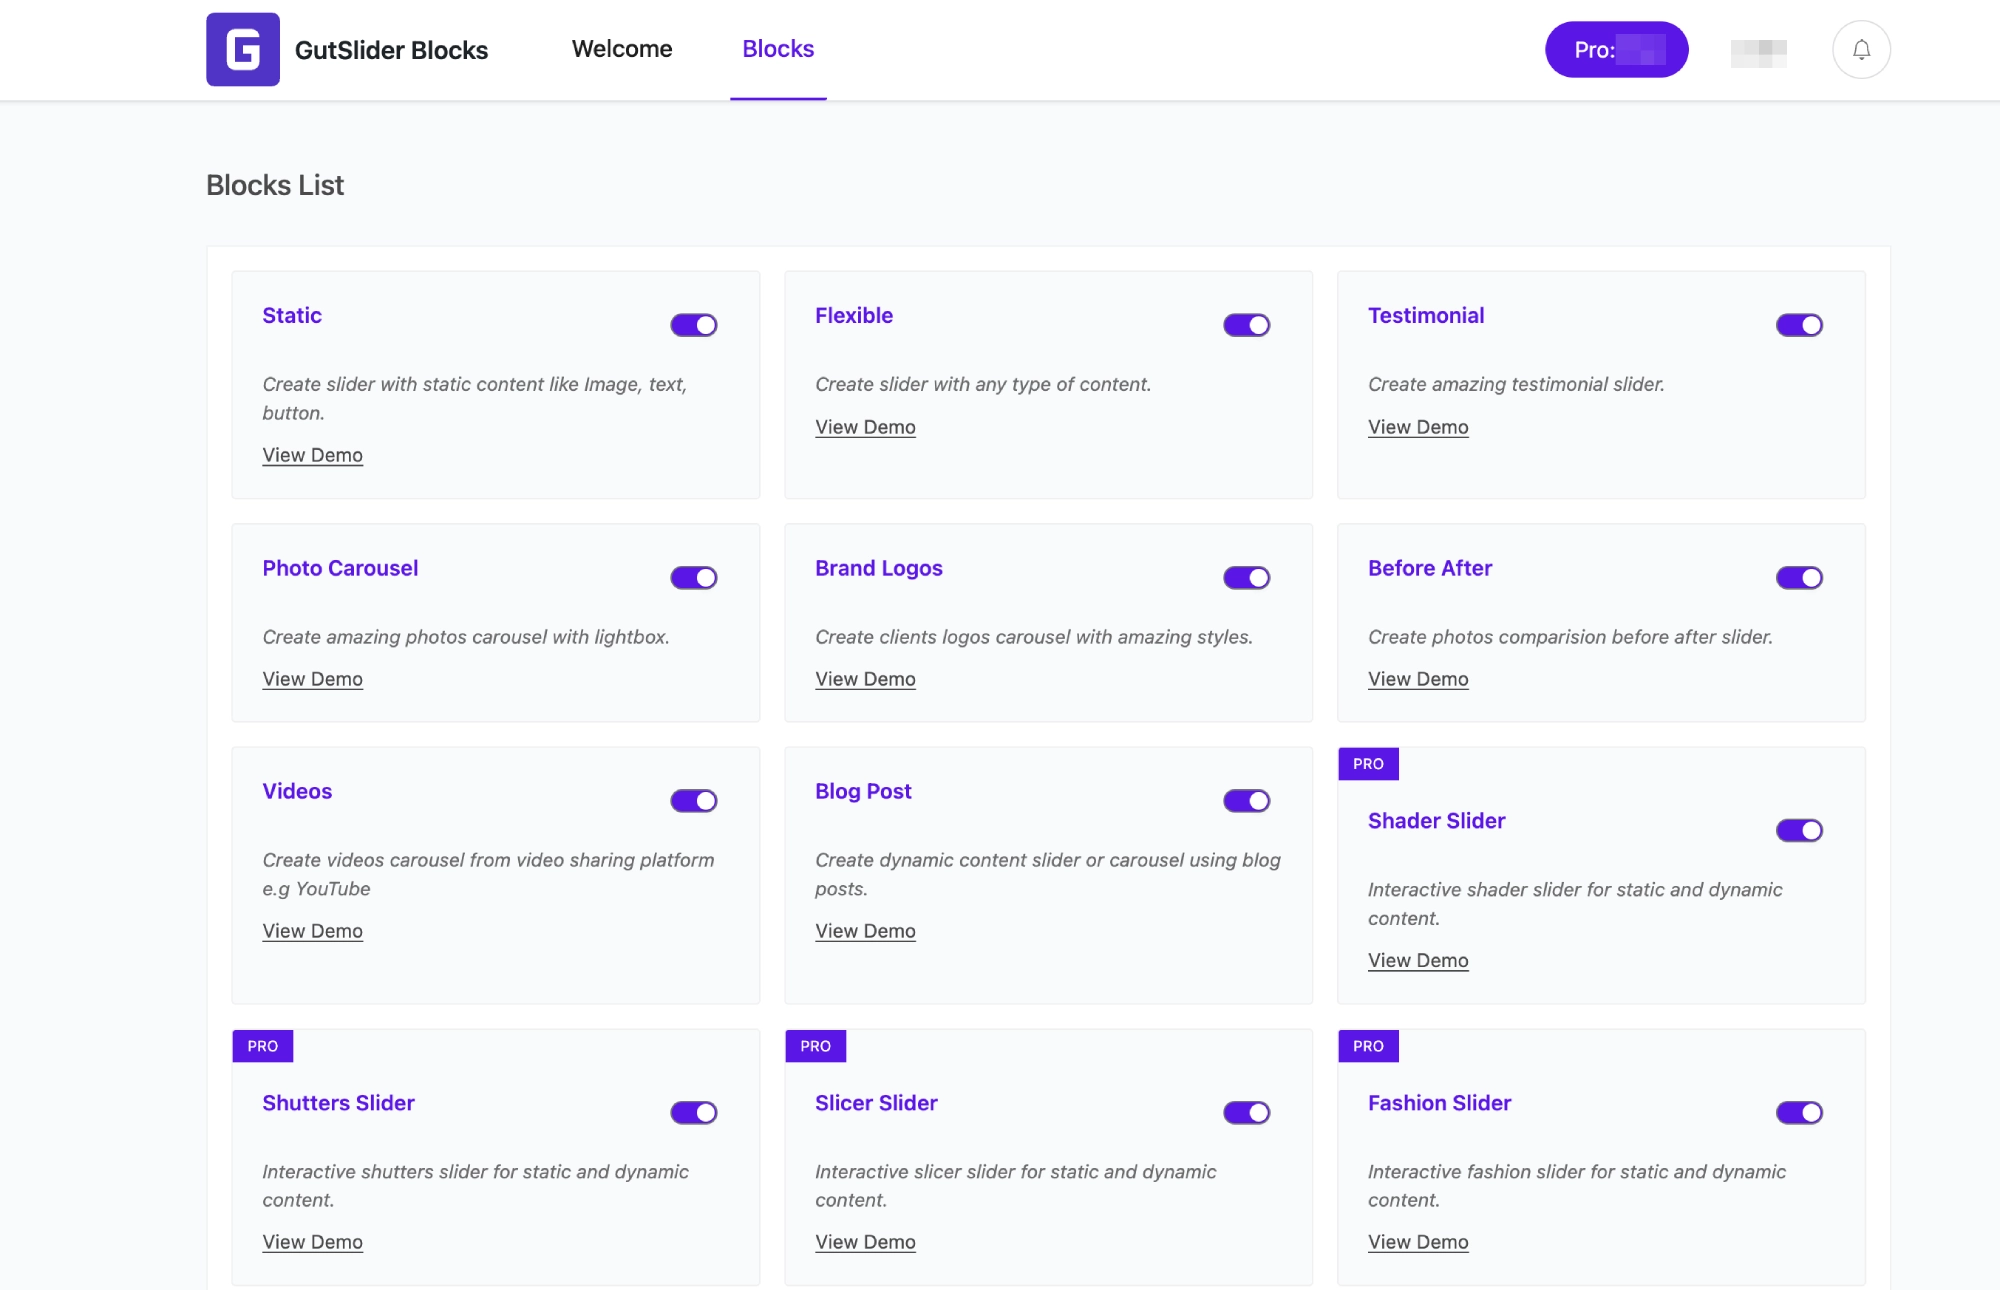The image size is (2000, 1290).
Task: Disable the Testimonial slider block
Action: [x=1799, y=324]
